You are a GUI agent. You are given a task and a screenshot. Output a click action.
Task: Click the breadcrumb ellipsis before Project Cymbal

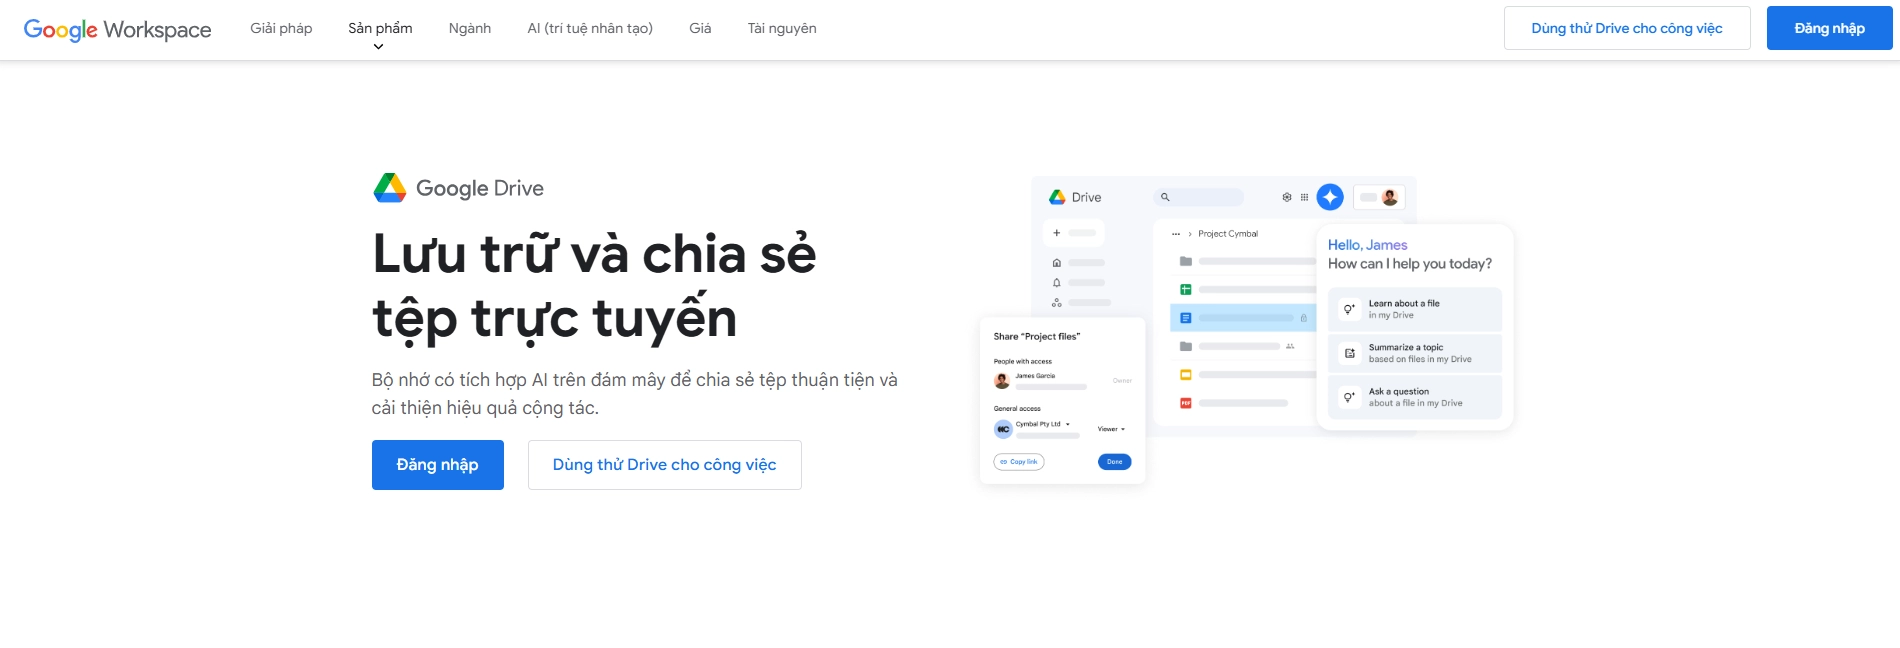pos(1176,234)
